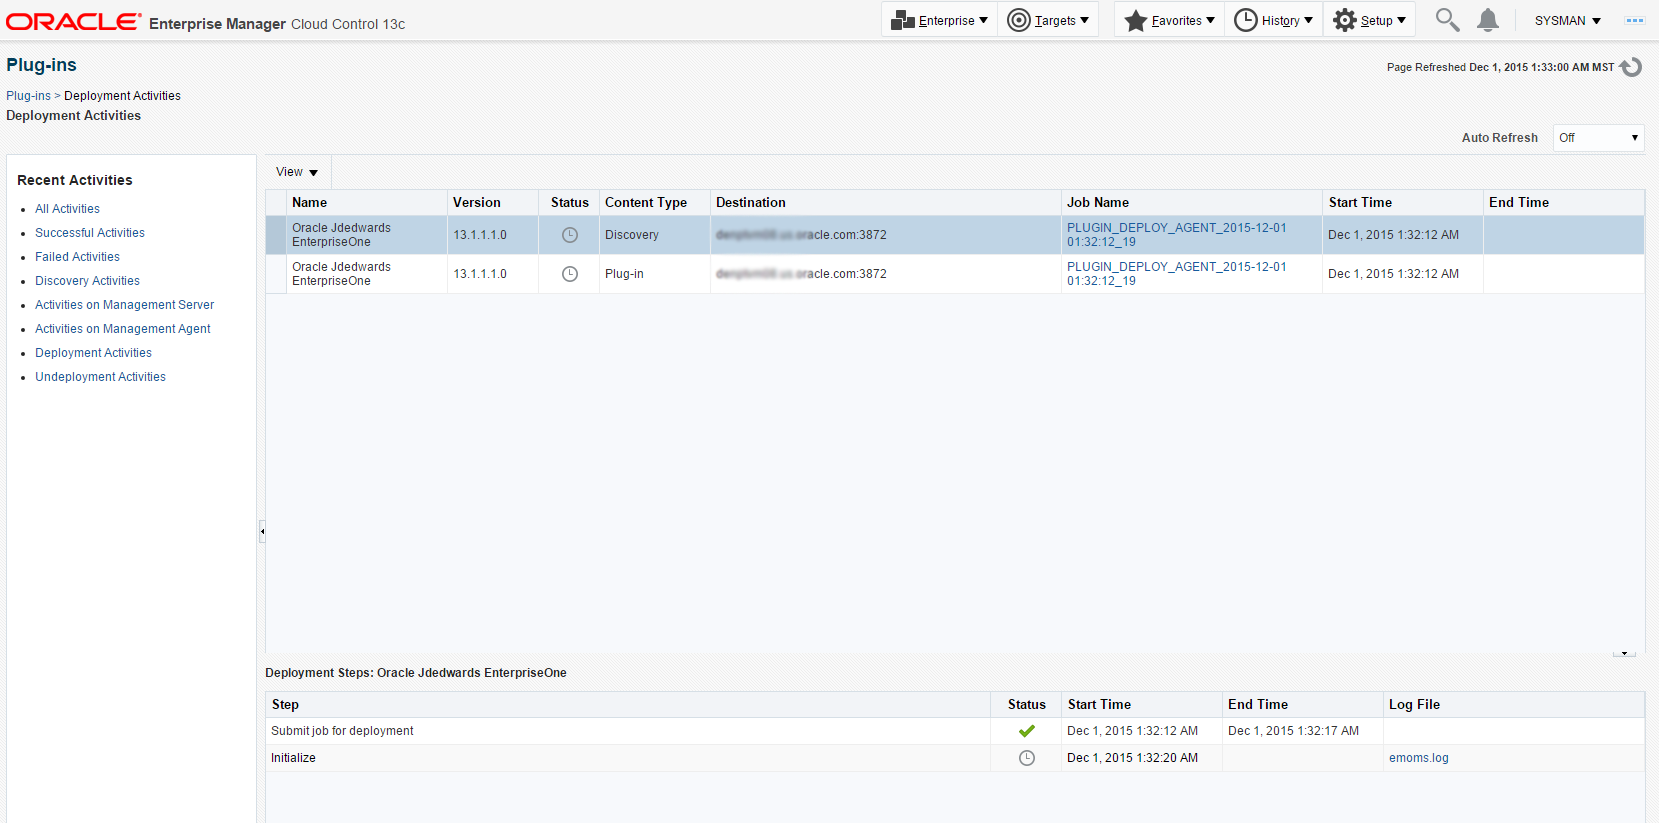Image resolution: width=1659 pixels, height=823 pixels.
Task: Open the Favorites menu
Action: [x=1169, y=20]
